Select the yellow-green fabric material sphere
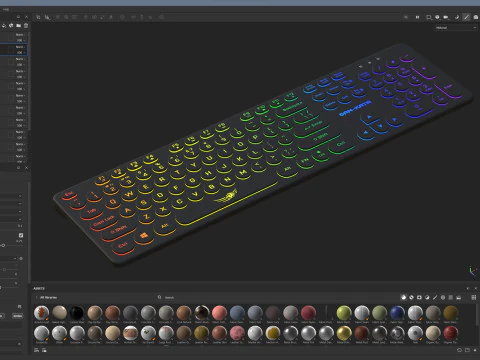The image size is (480, 360). pyautogui.click(x=344, y=313)
